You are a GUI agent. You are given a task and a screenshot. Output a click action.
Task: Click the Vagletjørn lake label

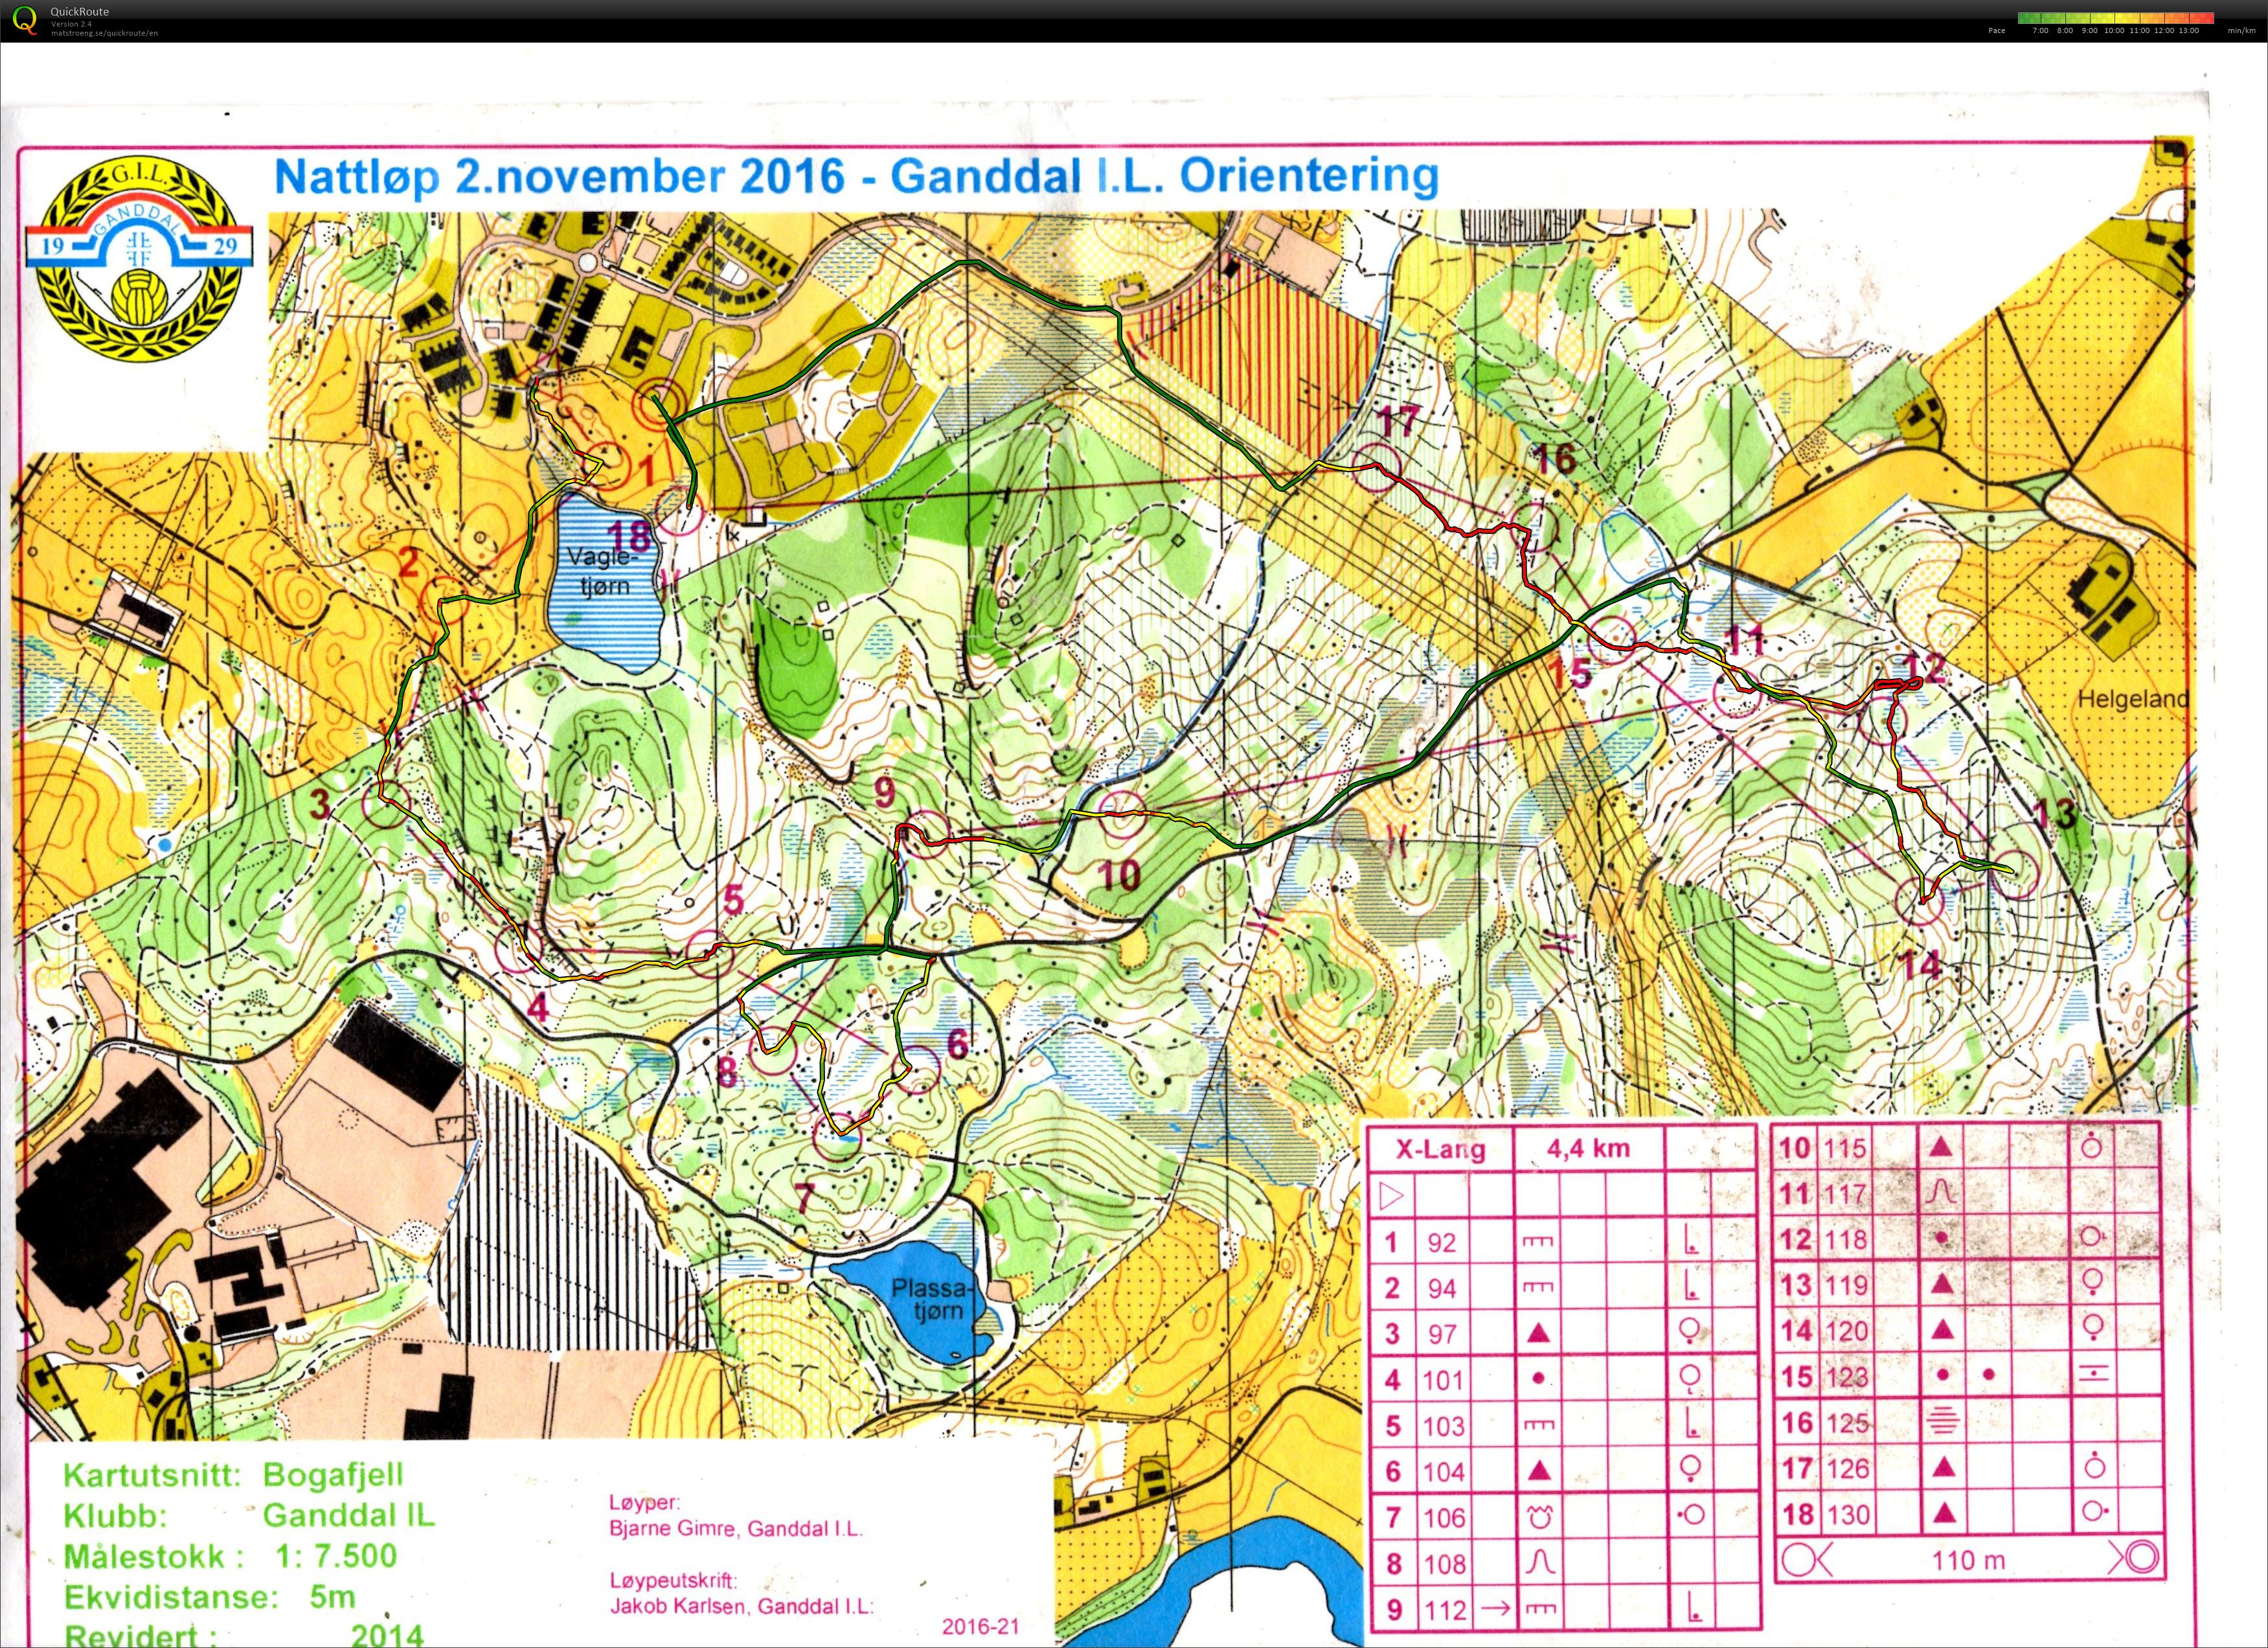(604, 571)
